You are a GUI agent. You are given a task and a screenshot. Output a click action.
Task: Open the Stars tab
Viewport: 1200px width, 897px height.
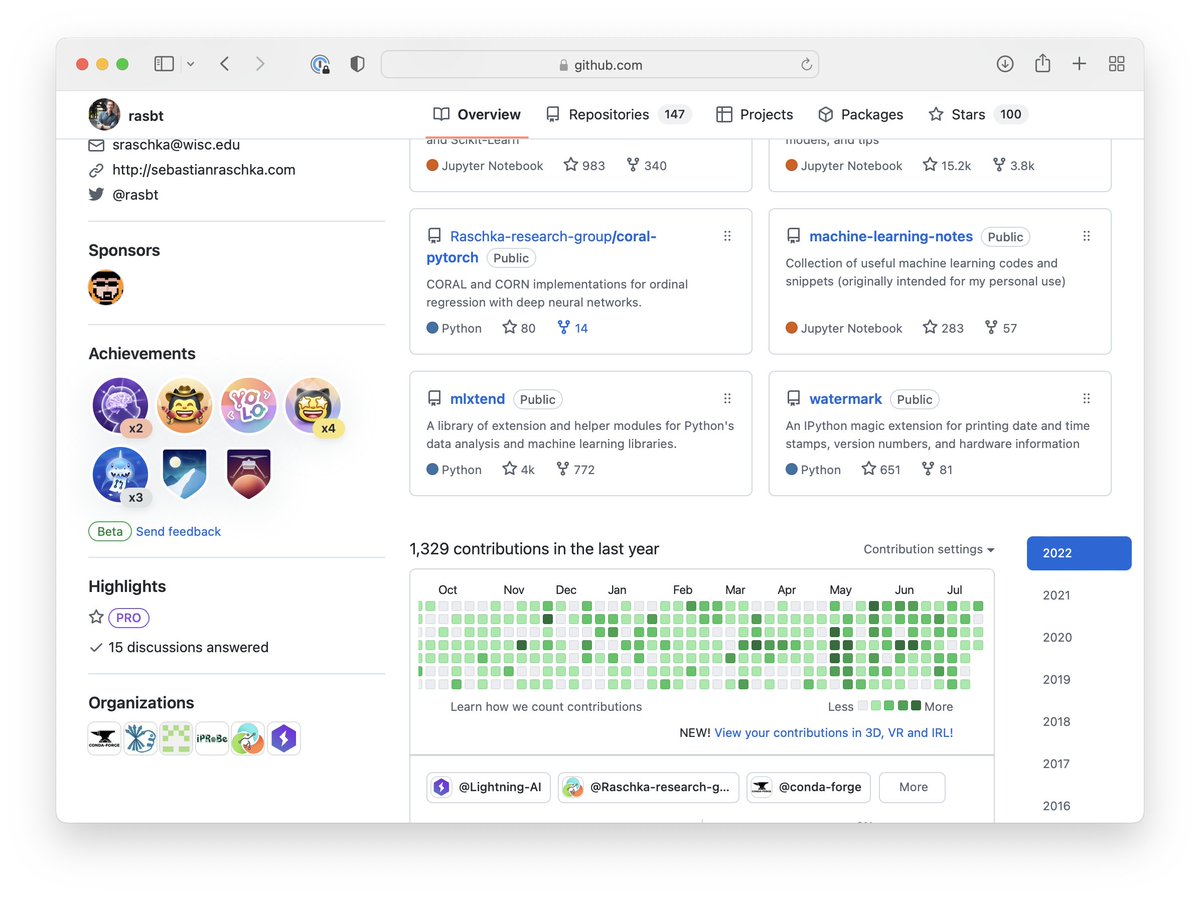978,114
